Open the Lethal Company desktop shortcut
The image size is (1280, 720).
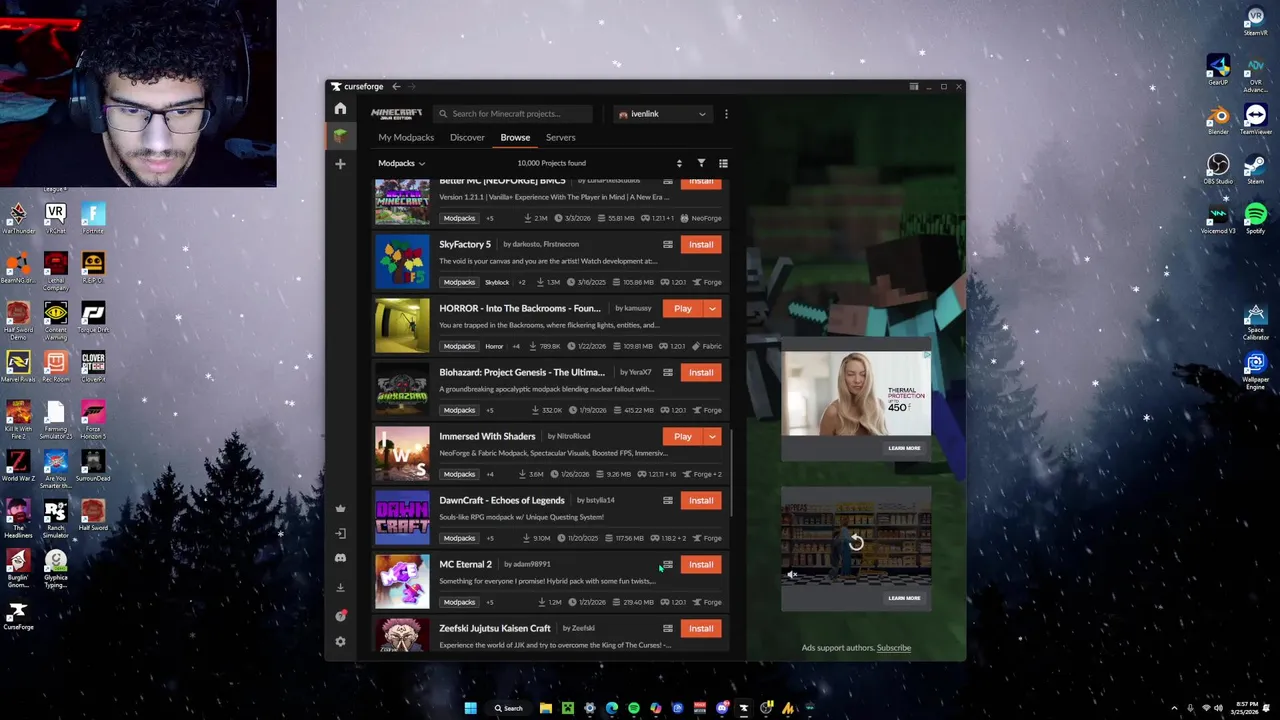[55, 269]
